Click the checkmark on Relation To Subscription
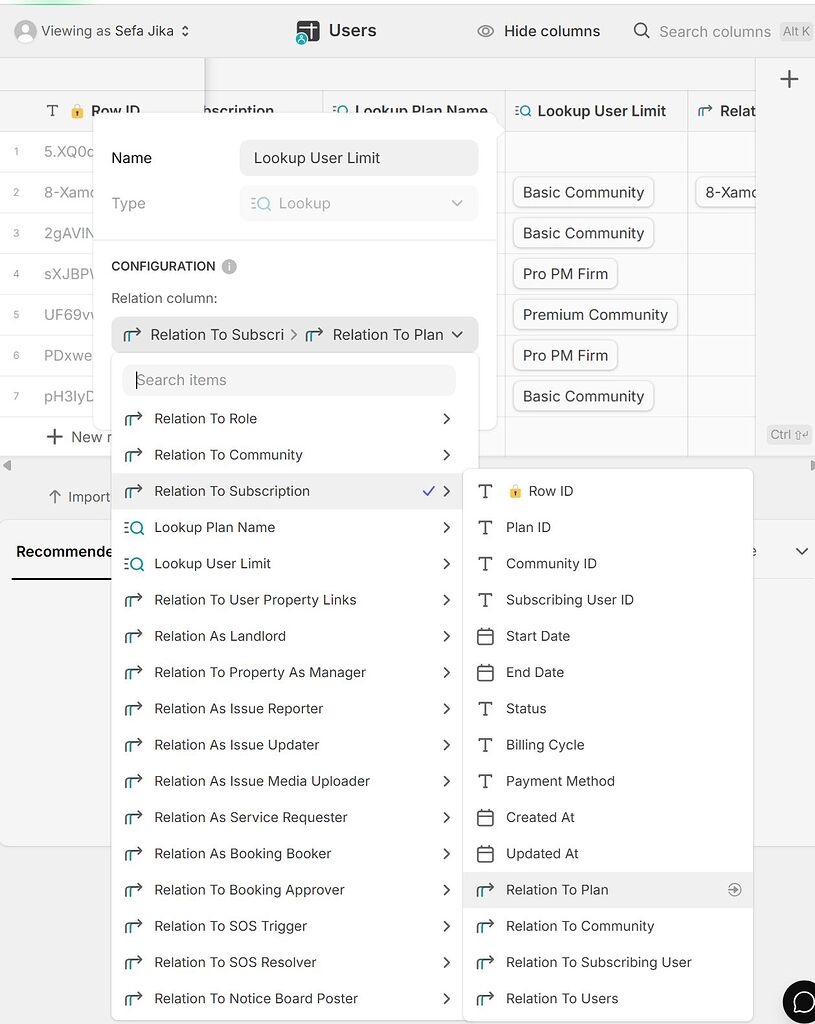Viewport: 815px width, 1024px height. pyautogui.click(x=427, y=491)
